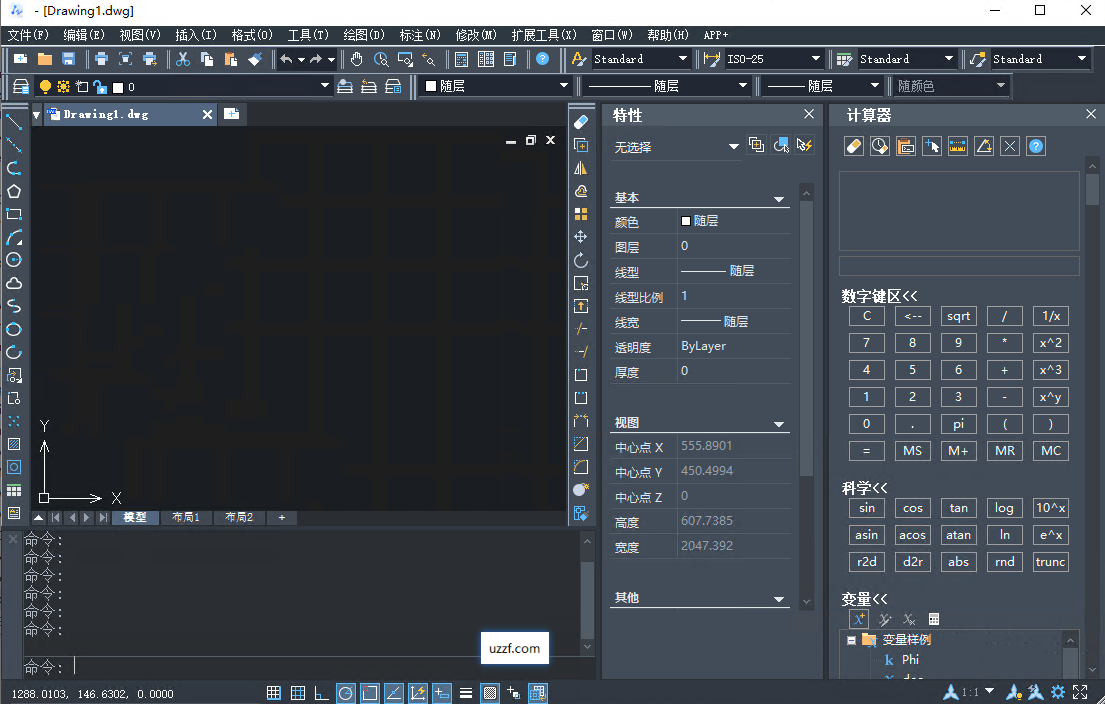The height and width of the screenshot is (704, 1105).
Task: Toggle ortho mode in the status bar
Action: (x=320, y=692)
